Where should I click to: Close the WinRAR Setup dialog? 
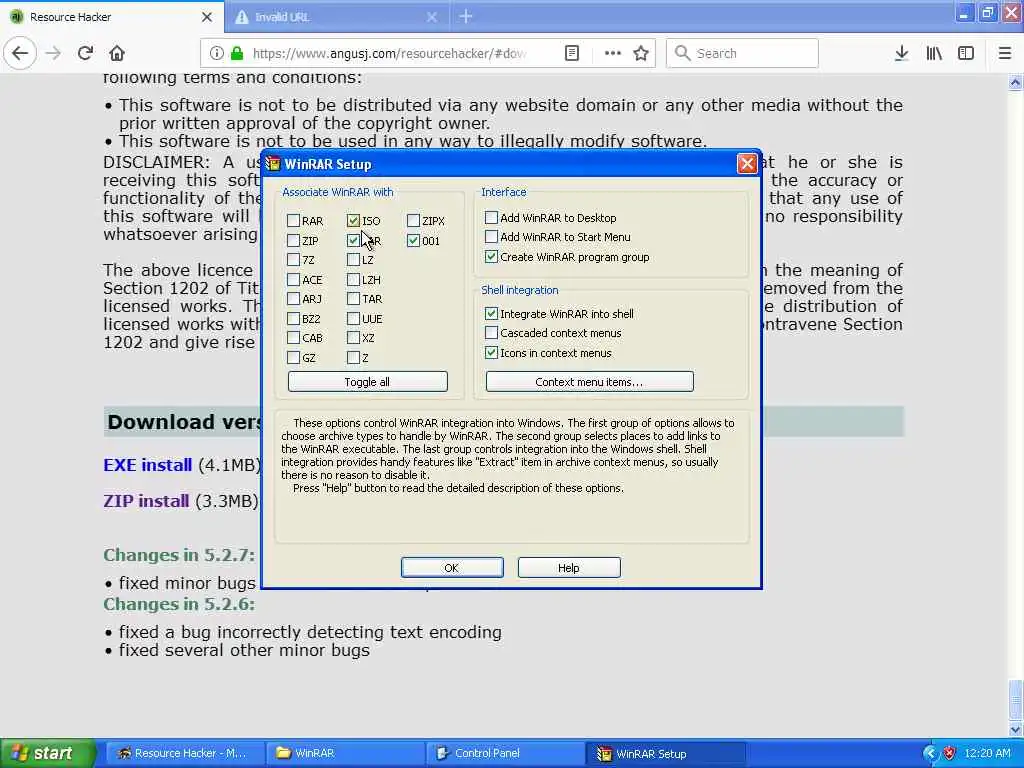coord(746,163)
